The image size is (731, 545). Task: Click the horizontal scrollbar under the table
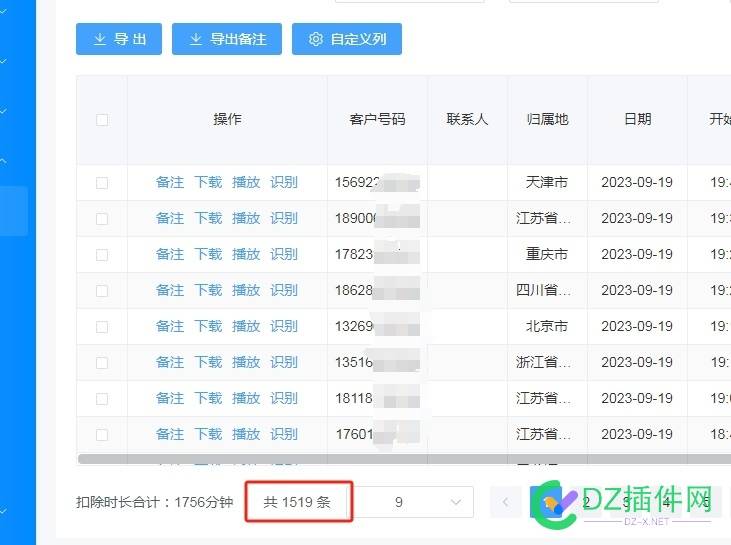point(405,459)
